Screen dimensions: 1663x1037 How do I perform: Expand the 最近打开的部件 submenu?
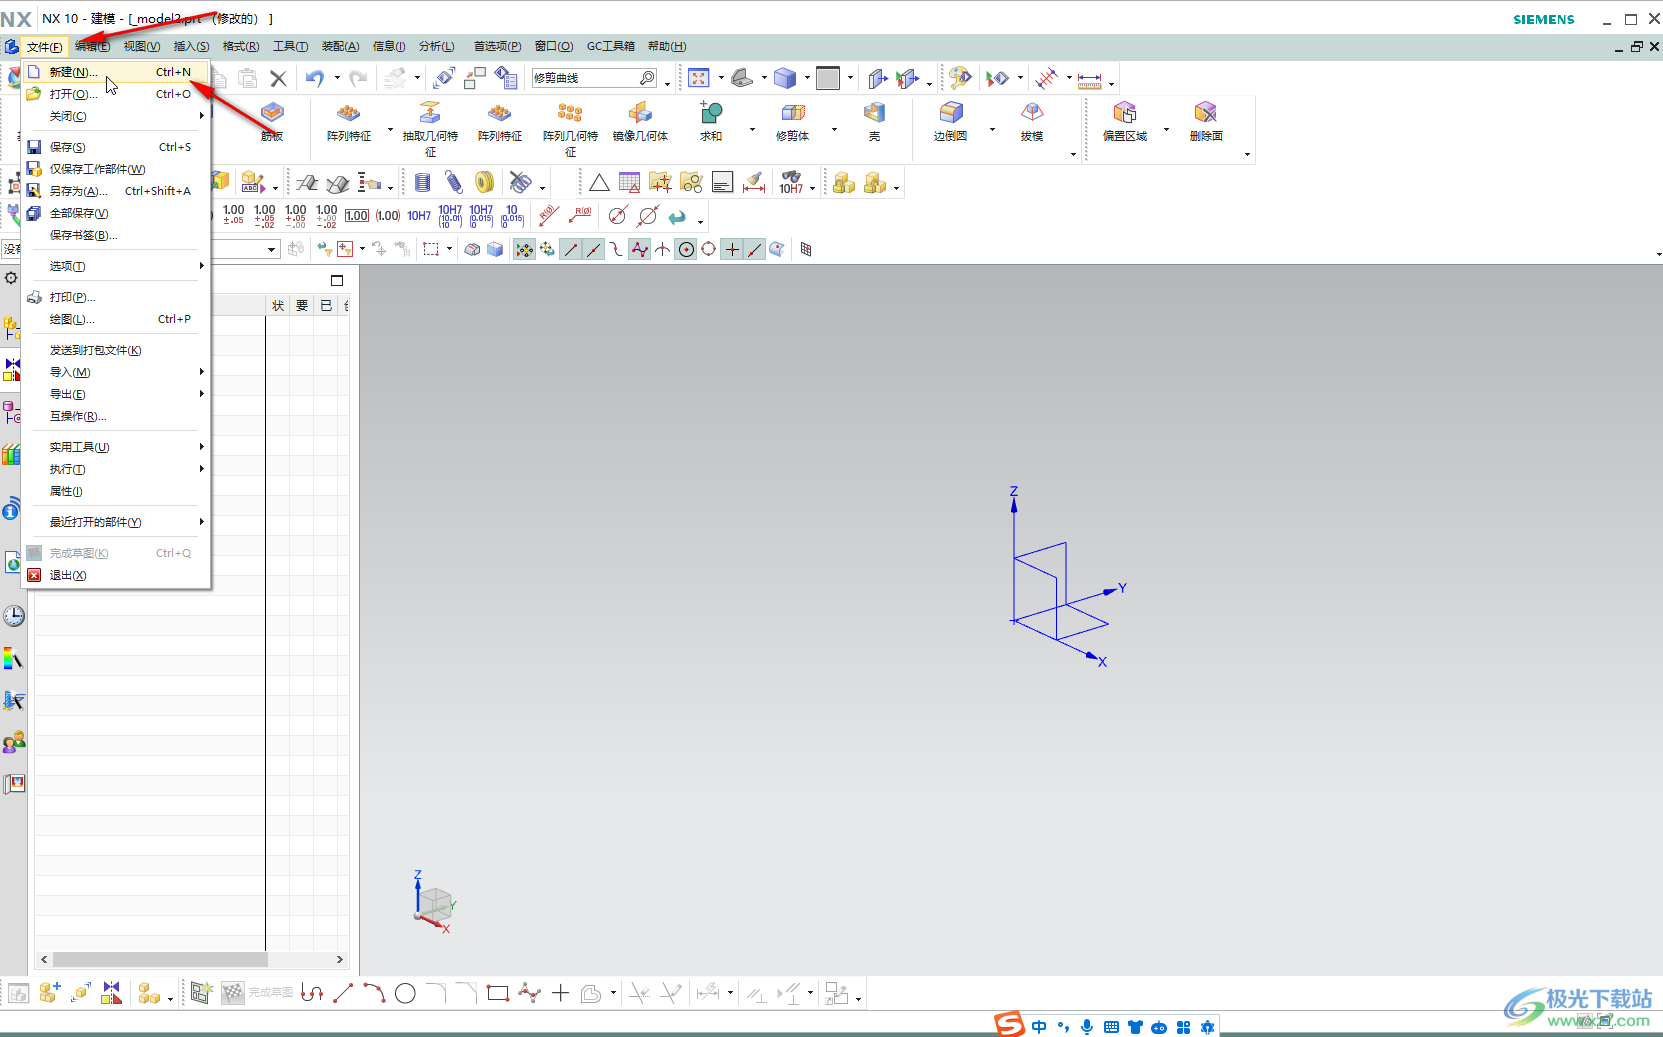(x=116, y=522)
